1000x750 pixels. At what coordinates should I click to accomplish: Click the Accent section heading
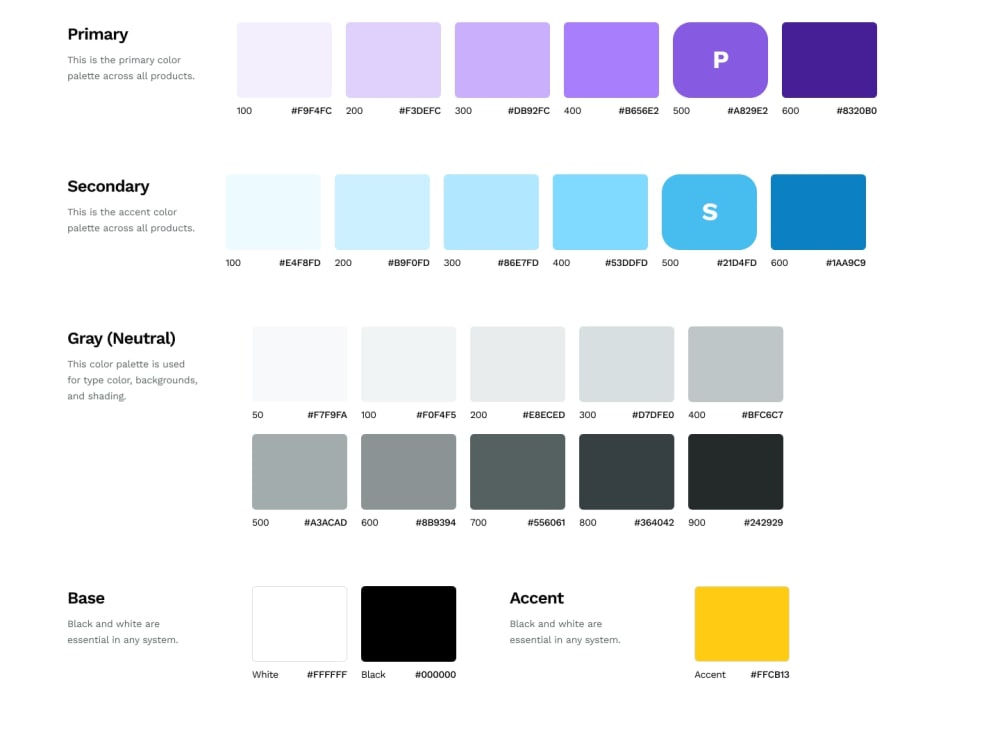[536, 598]
